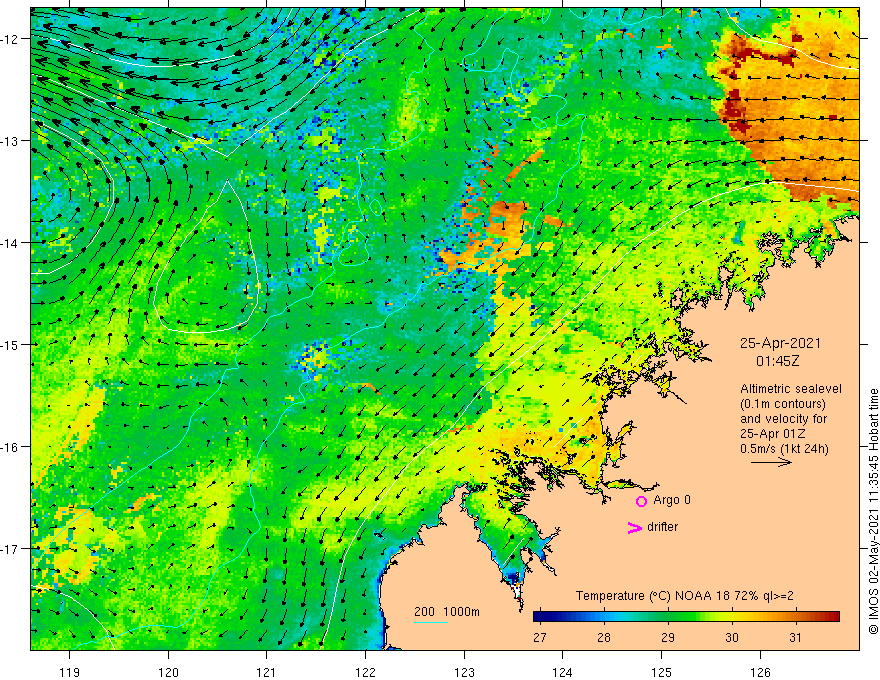
Task: Click the time text 01:45Z
Action: [x=778, y=361]
